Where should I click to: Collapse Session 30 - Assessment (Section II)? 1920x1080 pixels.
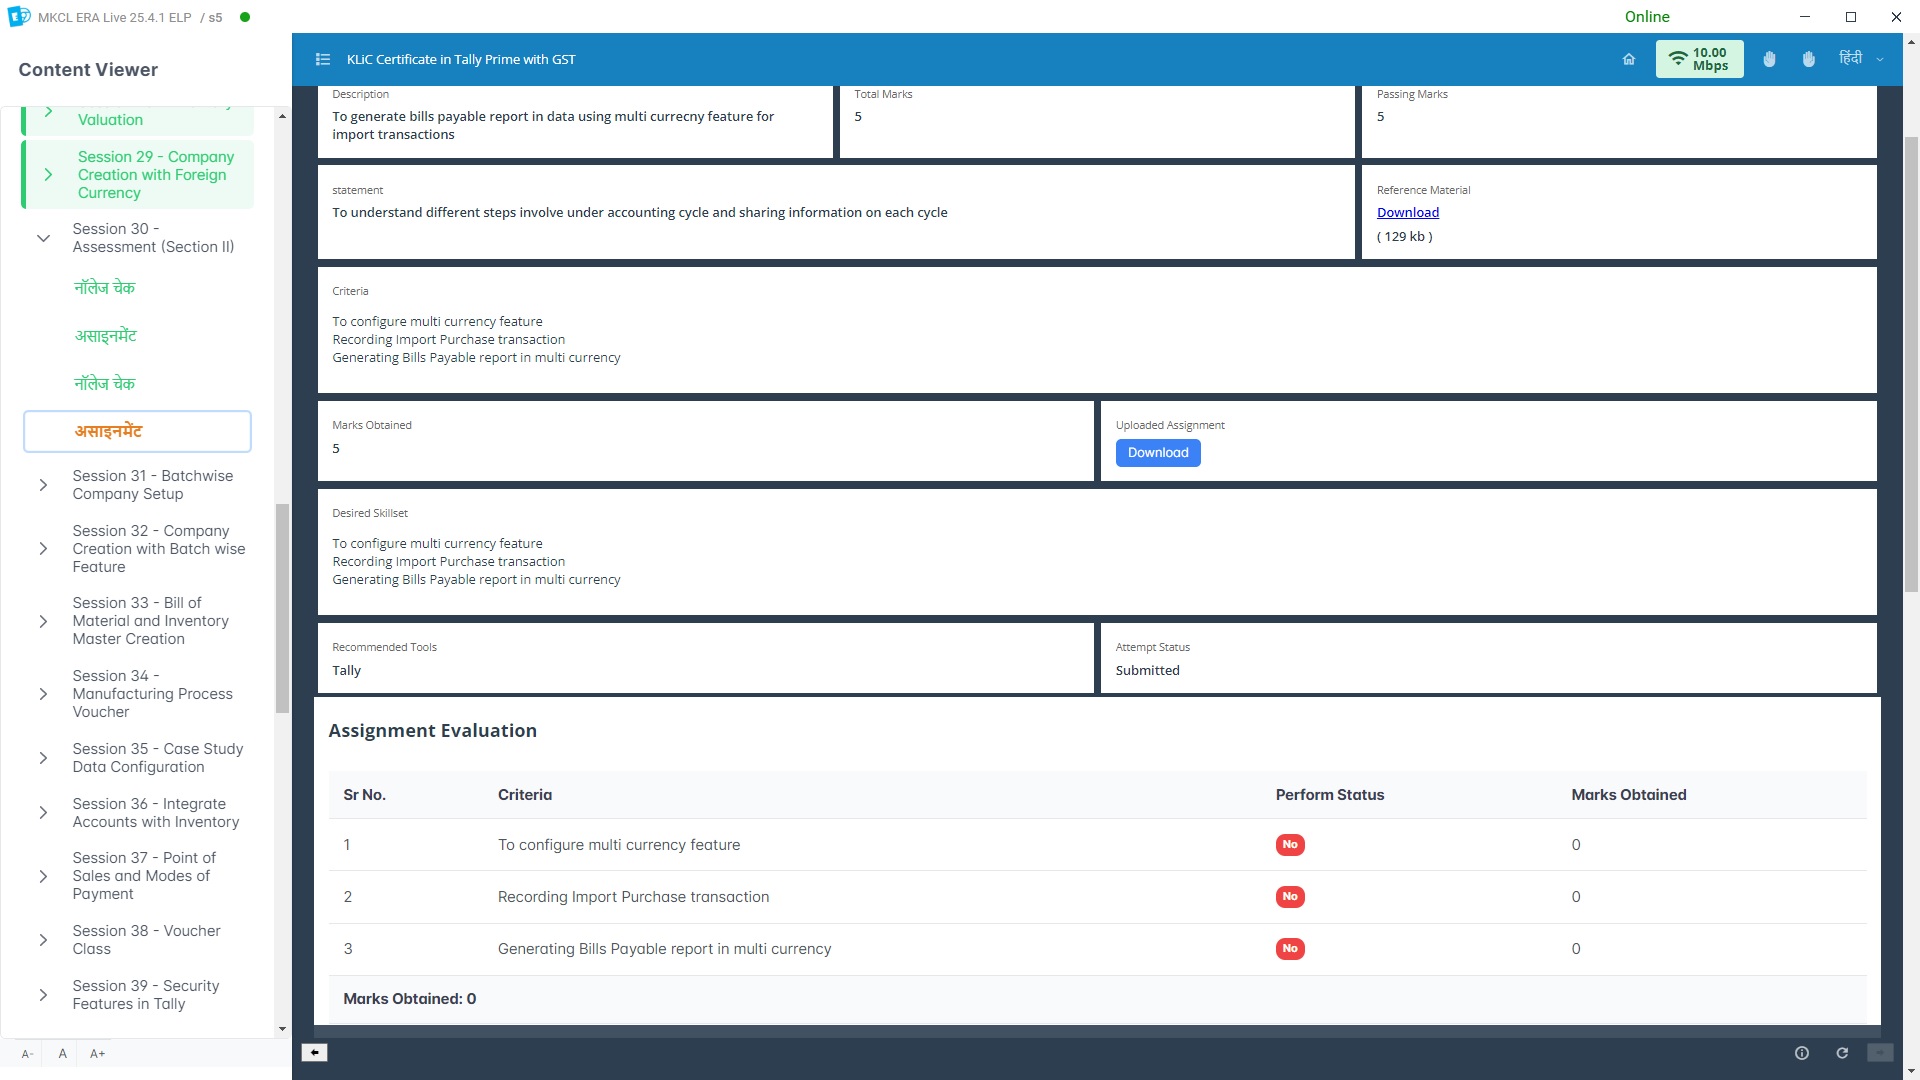(x=43, y=238)
